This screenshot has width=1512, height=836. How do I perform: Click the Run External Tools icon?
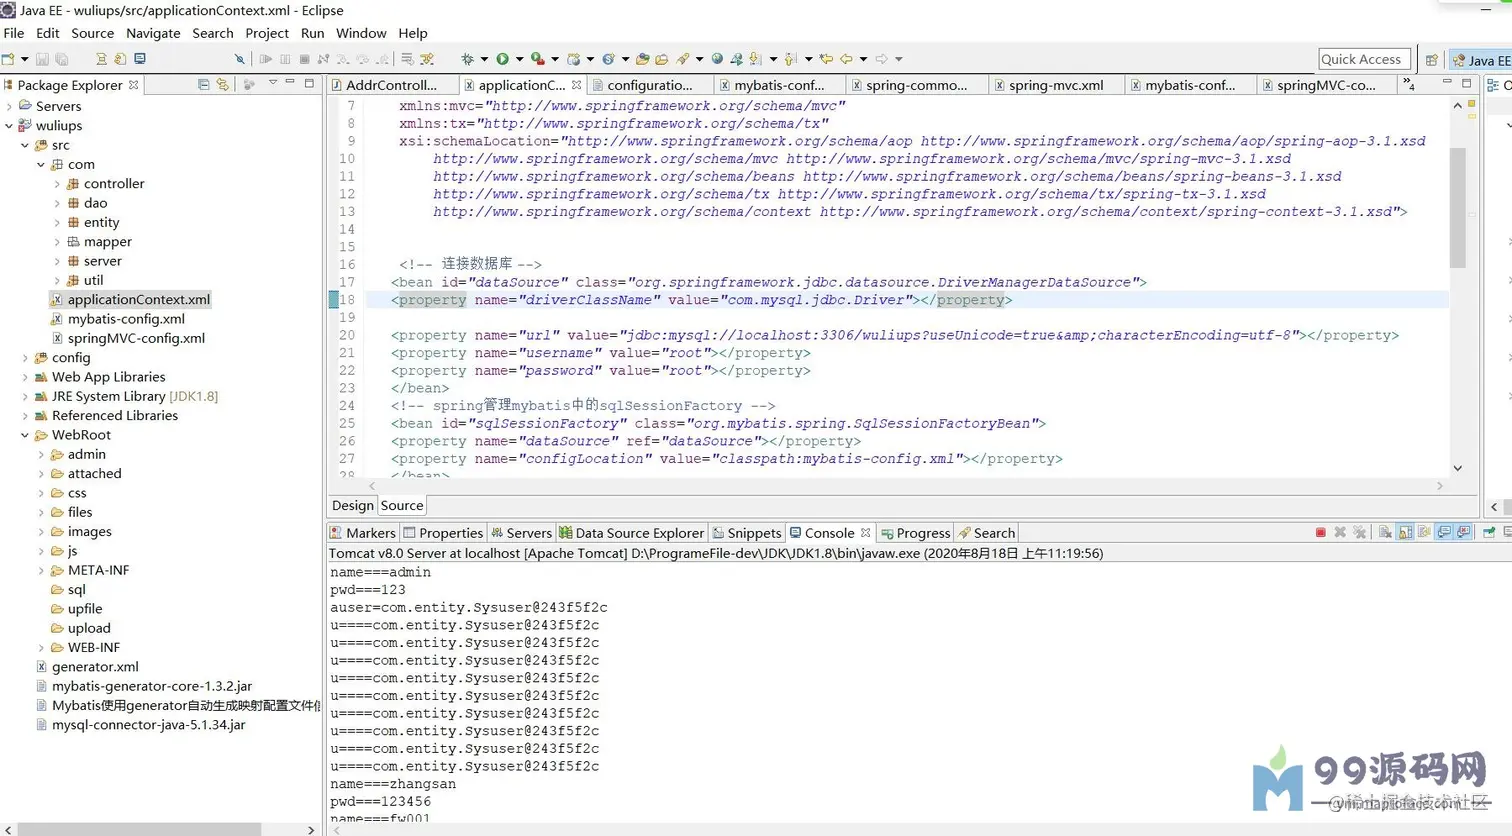point(537,59)
